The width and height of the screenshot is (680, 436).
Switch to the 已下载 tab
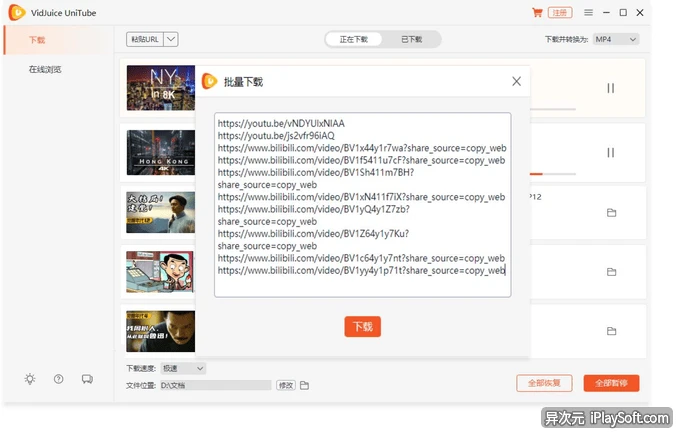click(x=411, y=39)
